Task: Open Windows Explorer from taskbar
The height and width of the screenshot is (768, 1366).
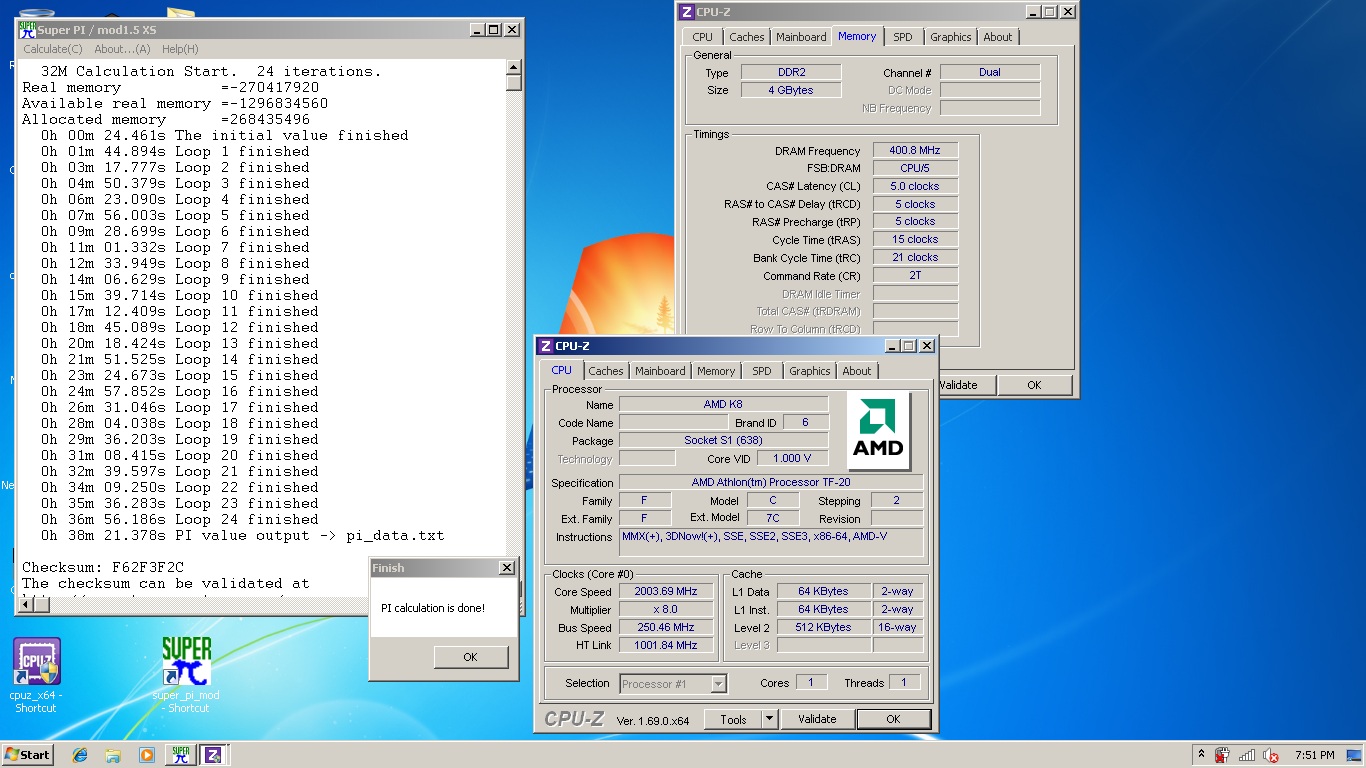Action: [113, 755]
